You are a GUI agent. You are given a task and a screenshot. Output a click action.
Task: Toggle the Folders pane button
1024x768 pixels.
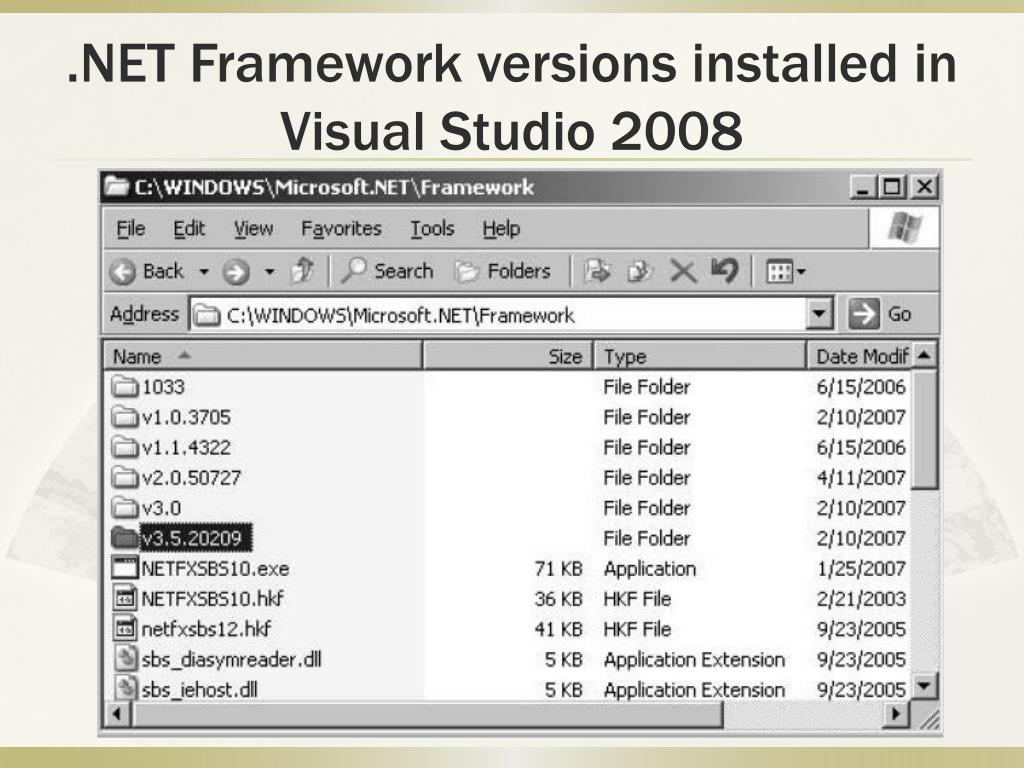(x=503, y=271)
